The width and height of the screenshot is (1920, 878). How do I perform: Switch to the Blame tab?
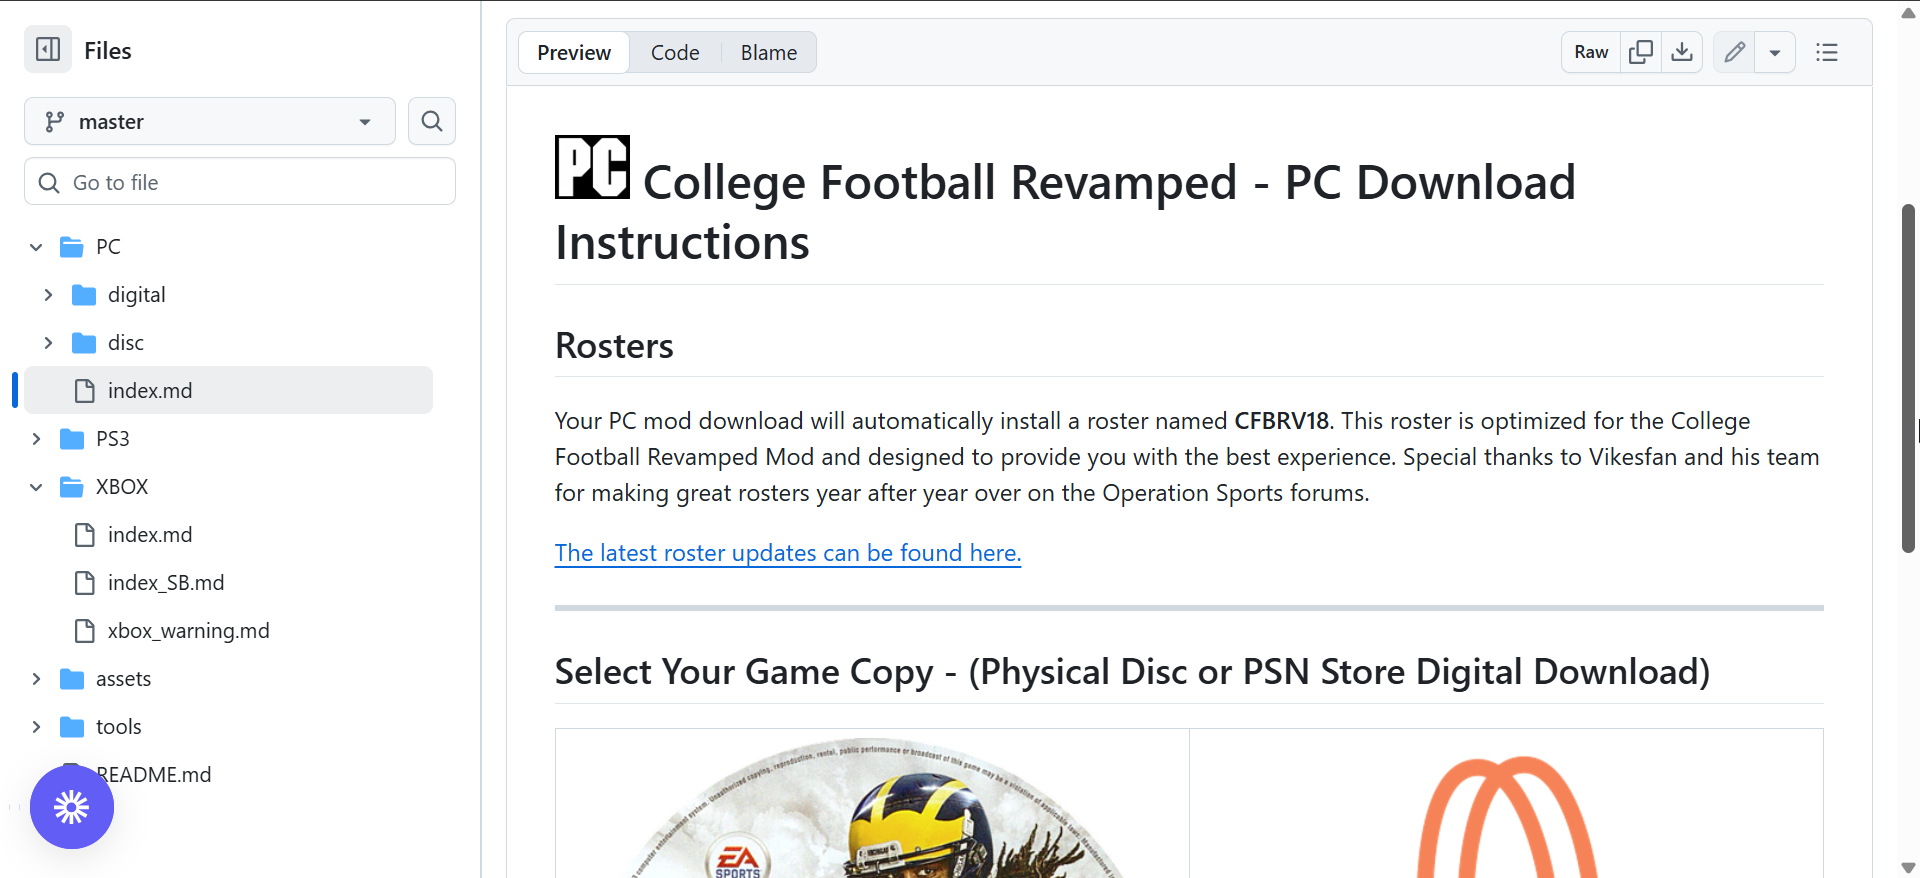click(x=768, y=52)
